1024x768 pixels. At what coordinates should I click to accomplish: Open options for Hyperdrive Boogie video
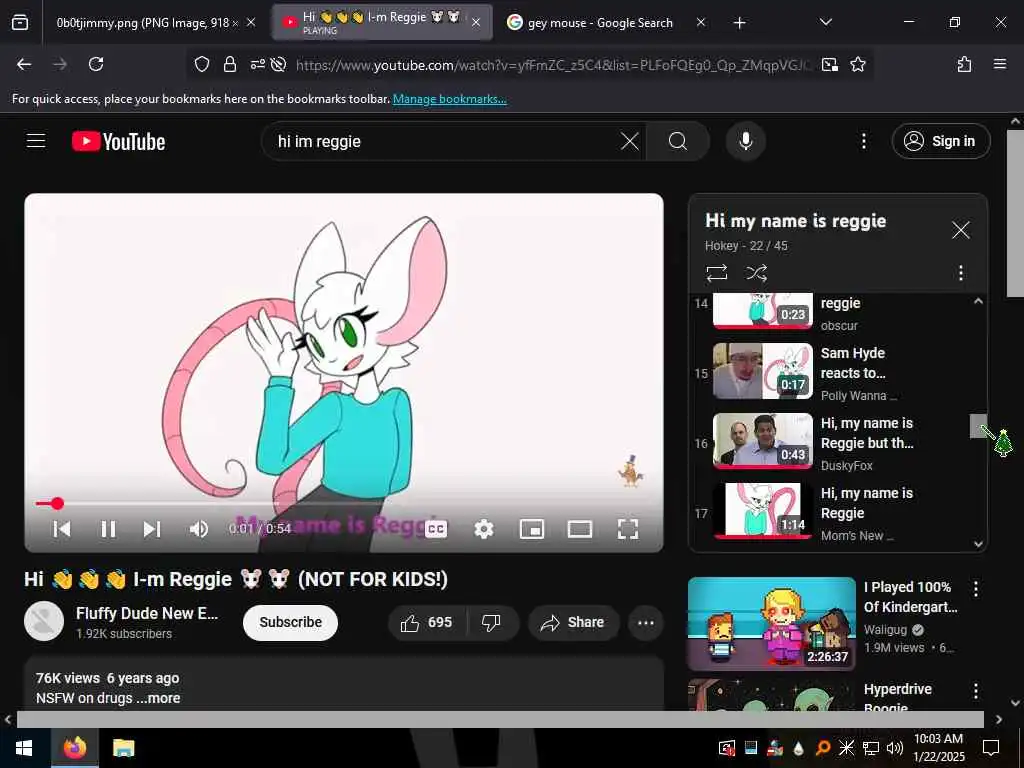[975, 690]
